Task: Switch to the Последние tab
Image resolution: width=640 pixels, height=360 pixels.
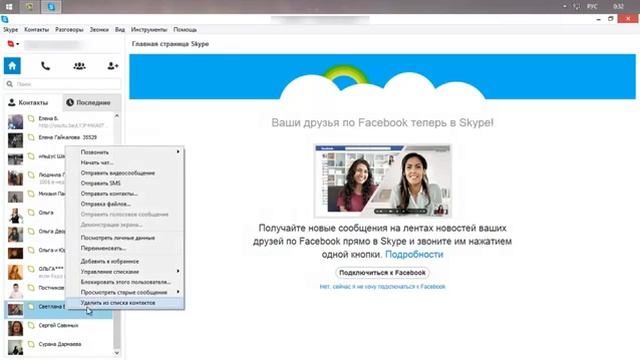Action: 91,102
